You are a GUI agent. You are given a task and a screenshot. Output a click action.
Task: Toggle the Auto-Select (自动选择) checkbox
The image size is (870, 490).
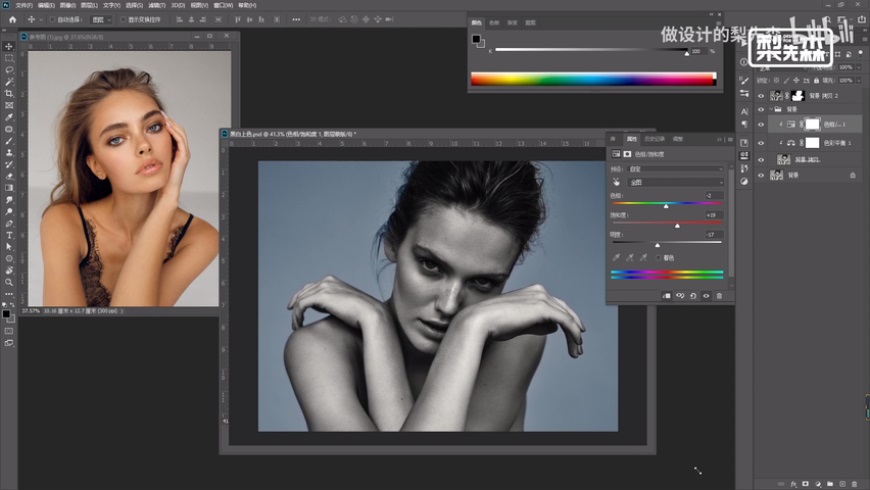(x=52, y=19)
